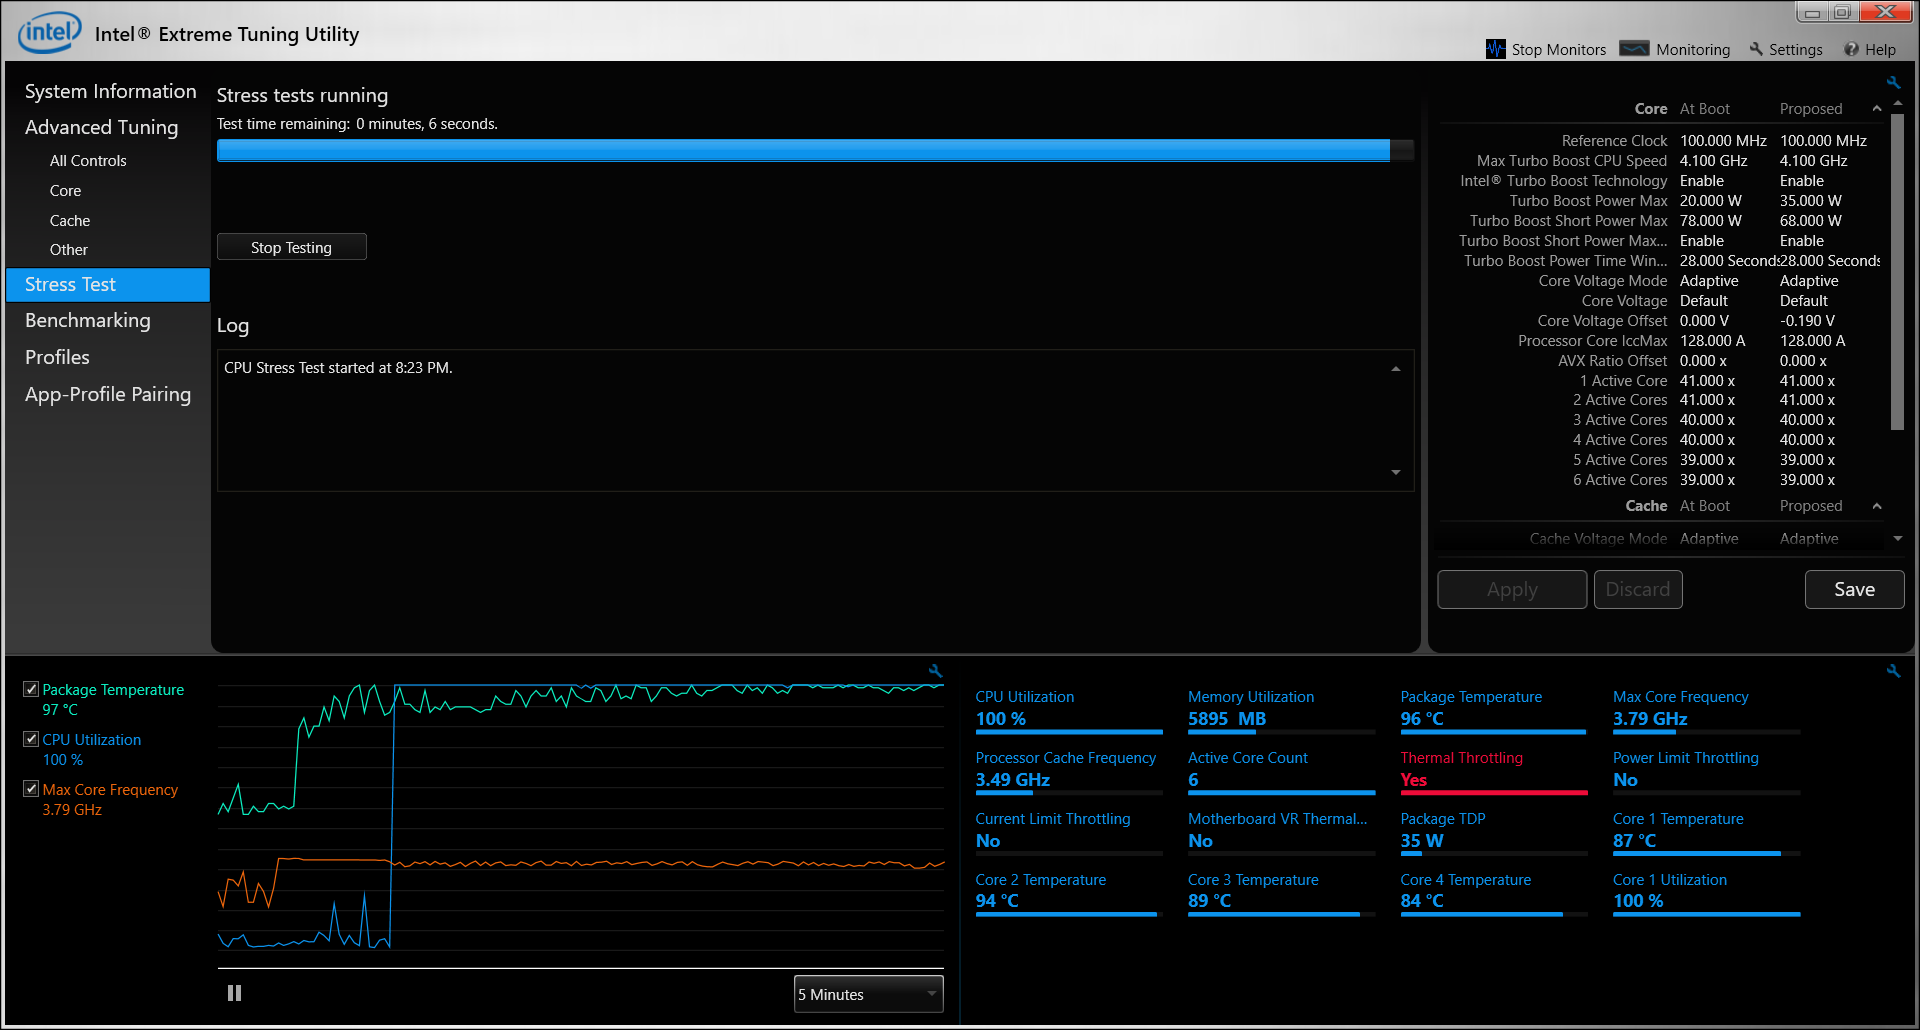Open the Benchmarking section
Image resolution: width=1920 pixels, height=1030 pixels.
pyautogui.click(x=87, y=320)
